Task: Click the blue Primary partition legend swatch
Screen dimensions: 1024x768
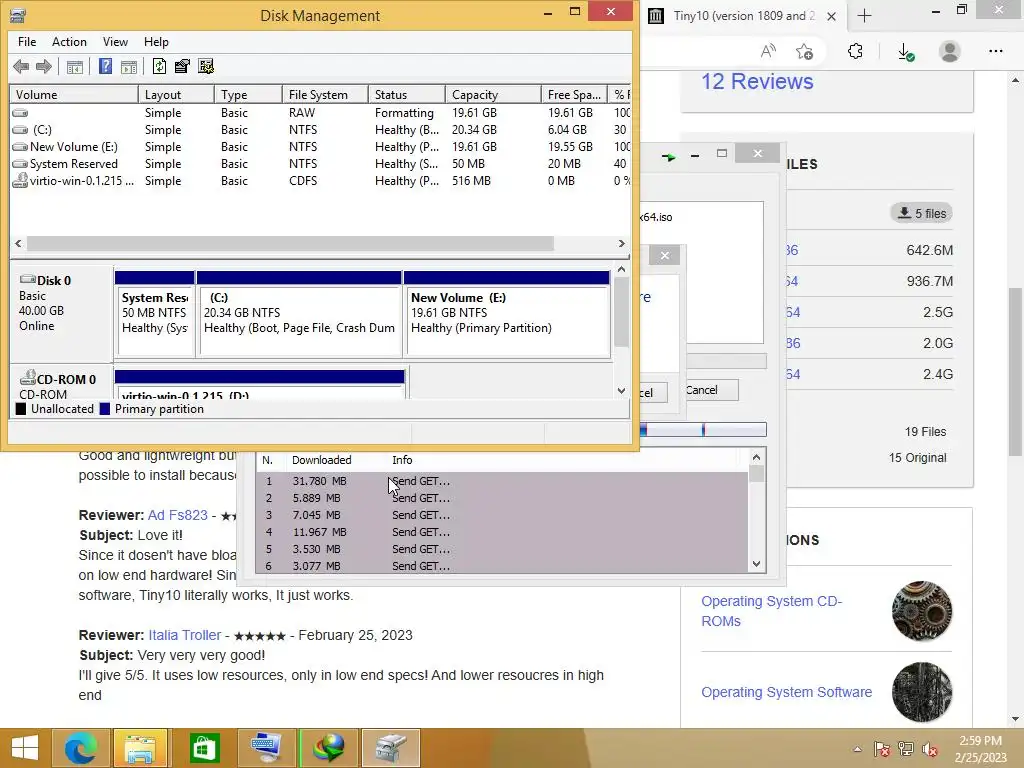Action: (x=104, y=409)
